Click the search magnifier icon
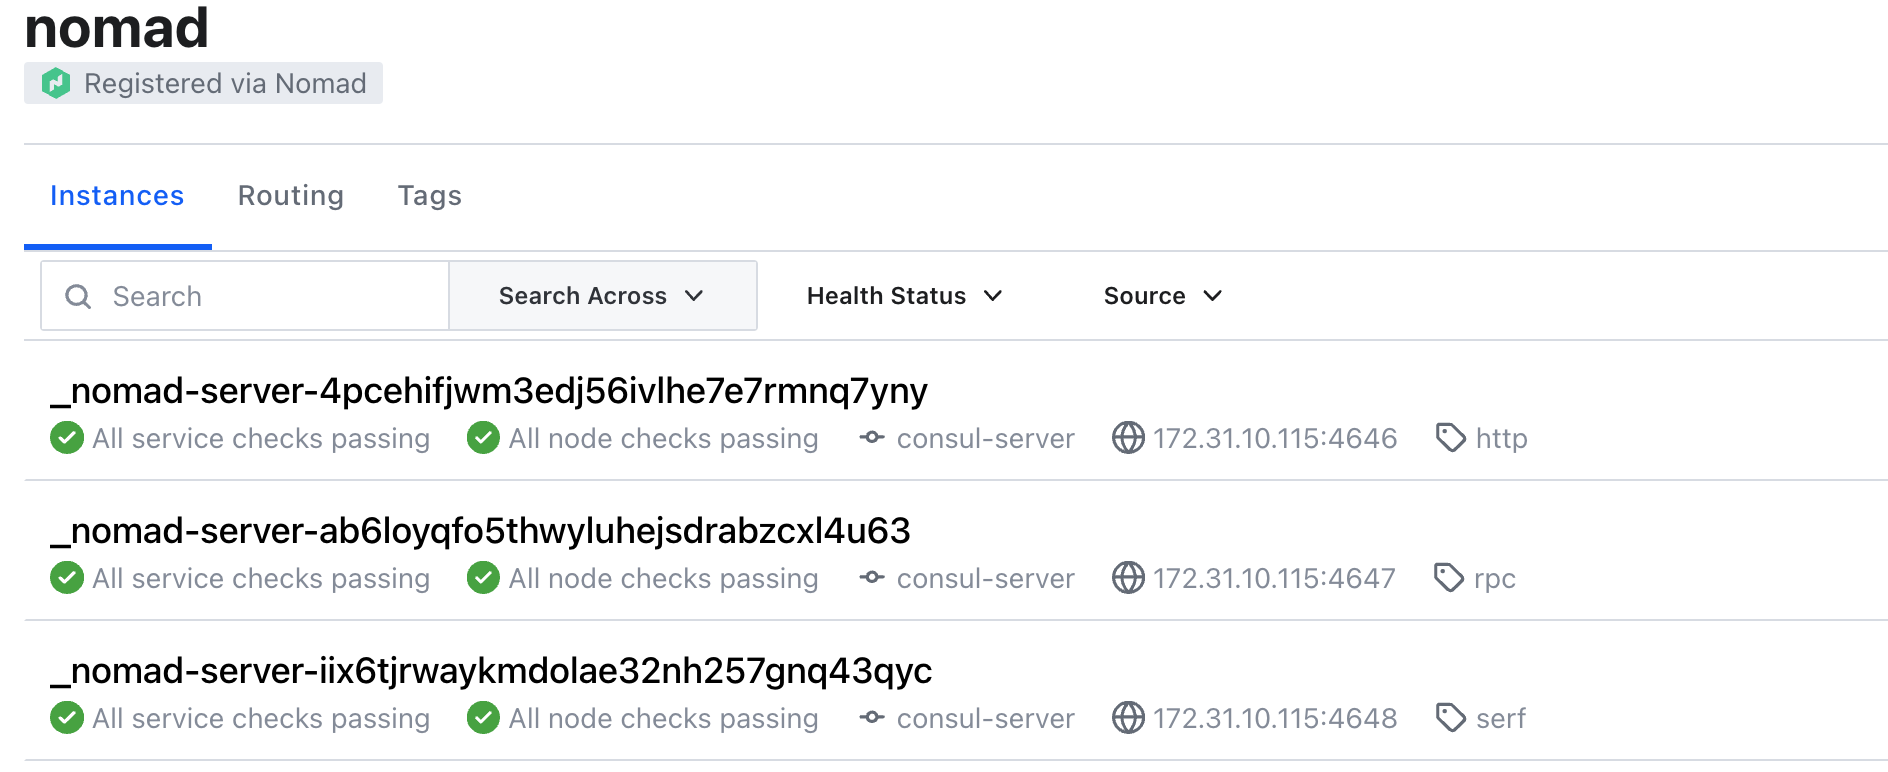 78,296
